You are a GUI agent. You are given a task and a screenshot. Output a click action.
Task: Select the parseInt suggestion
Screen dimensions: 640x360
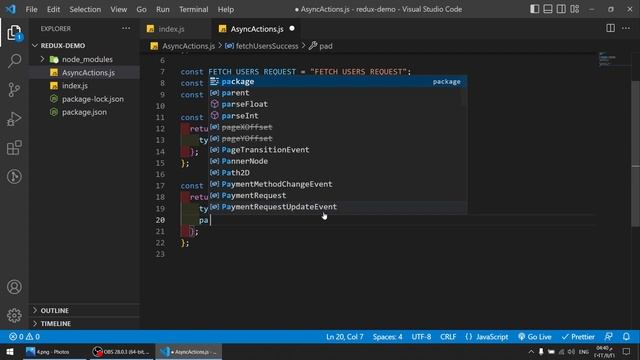coord(338,116)
